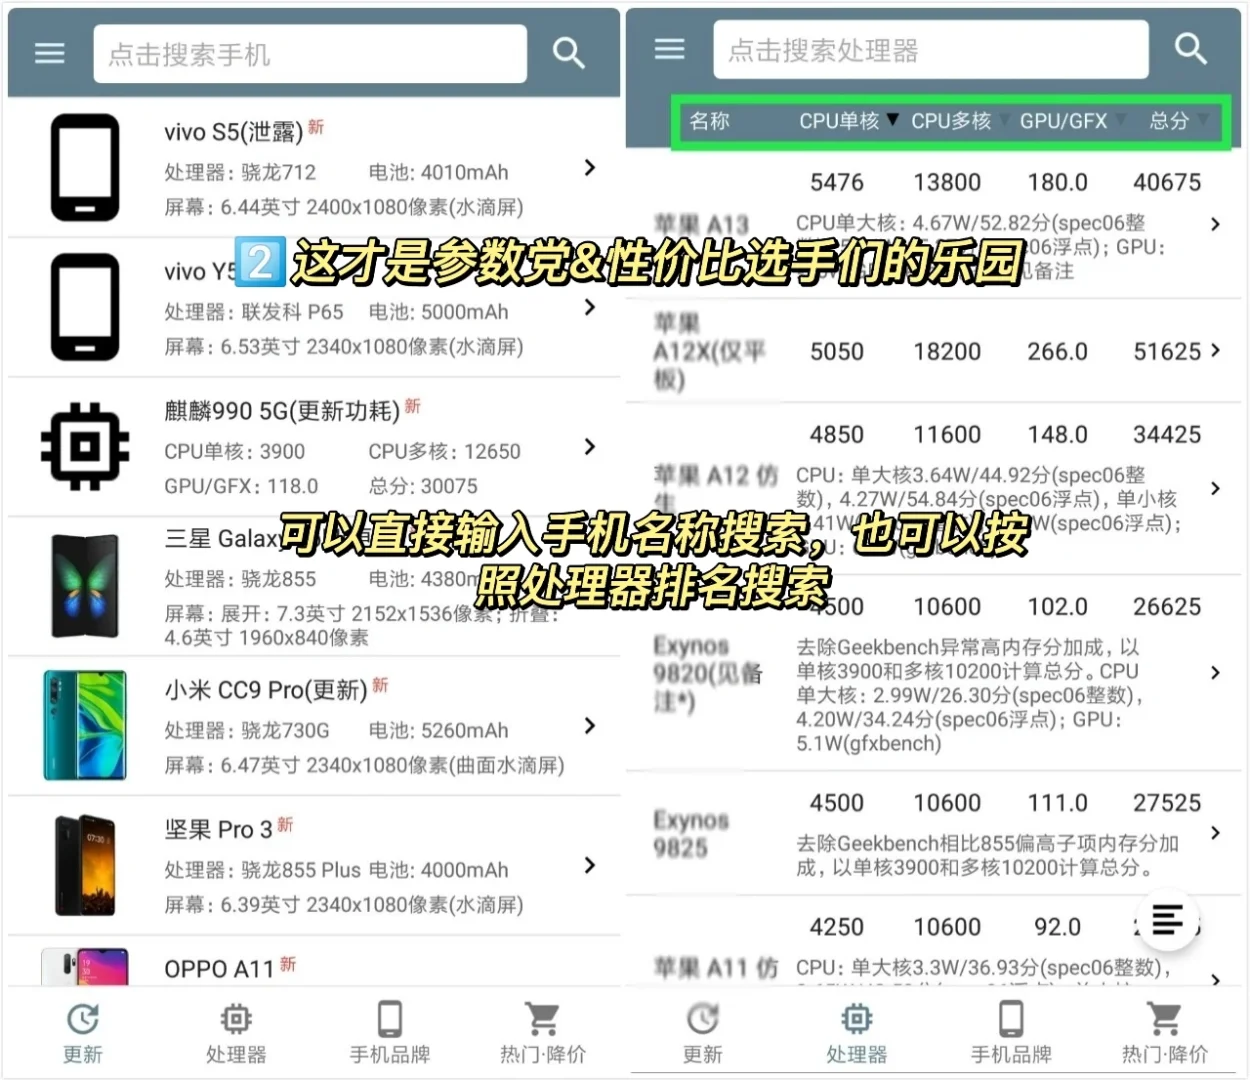This screenshot has width=1250, height=1080.
Task: Sort by 名称 column header
Action: pyautogui.click(x=710, y=121)
